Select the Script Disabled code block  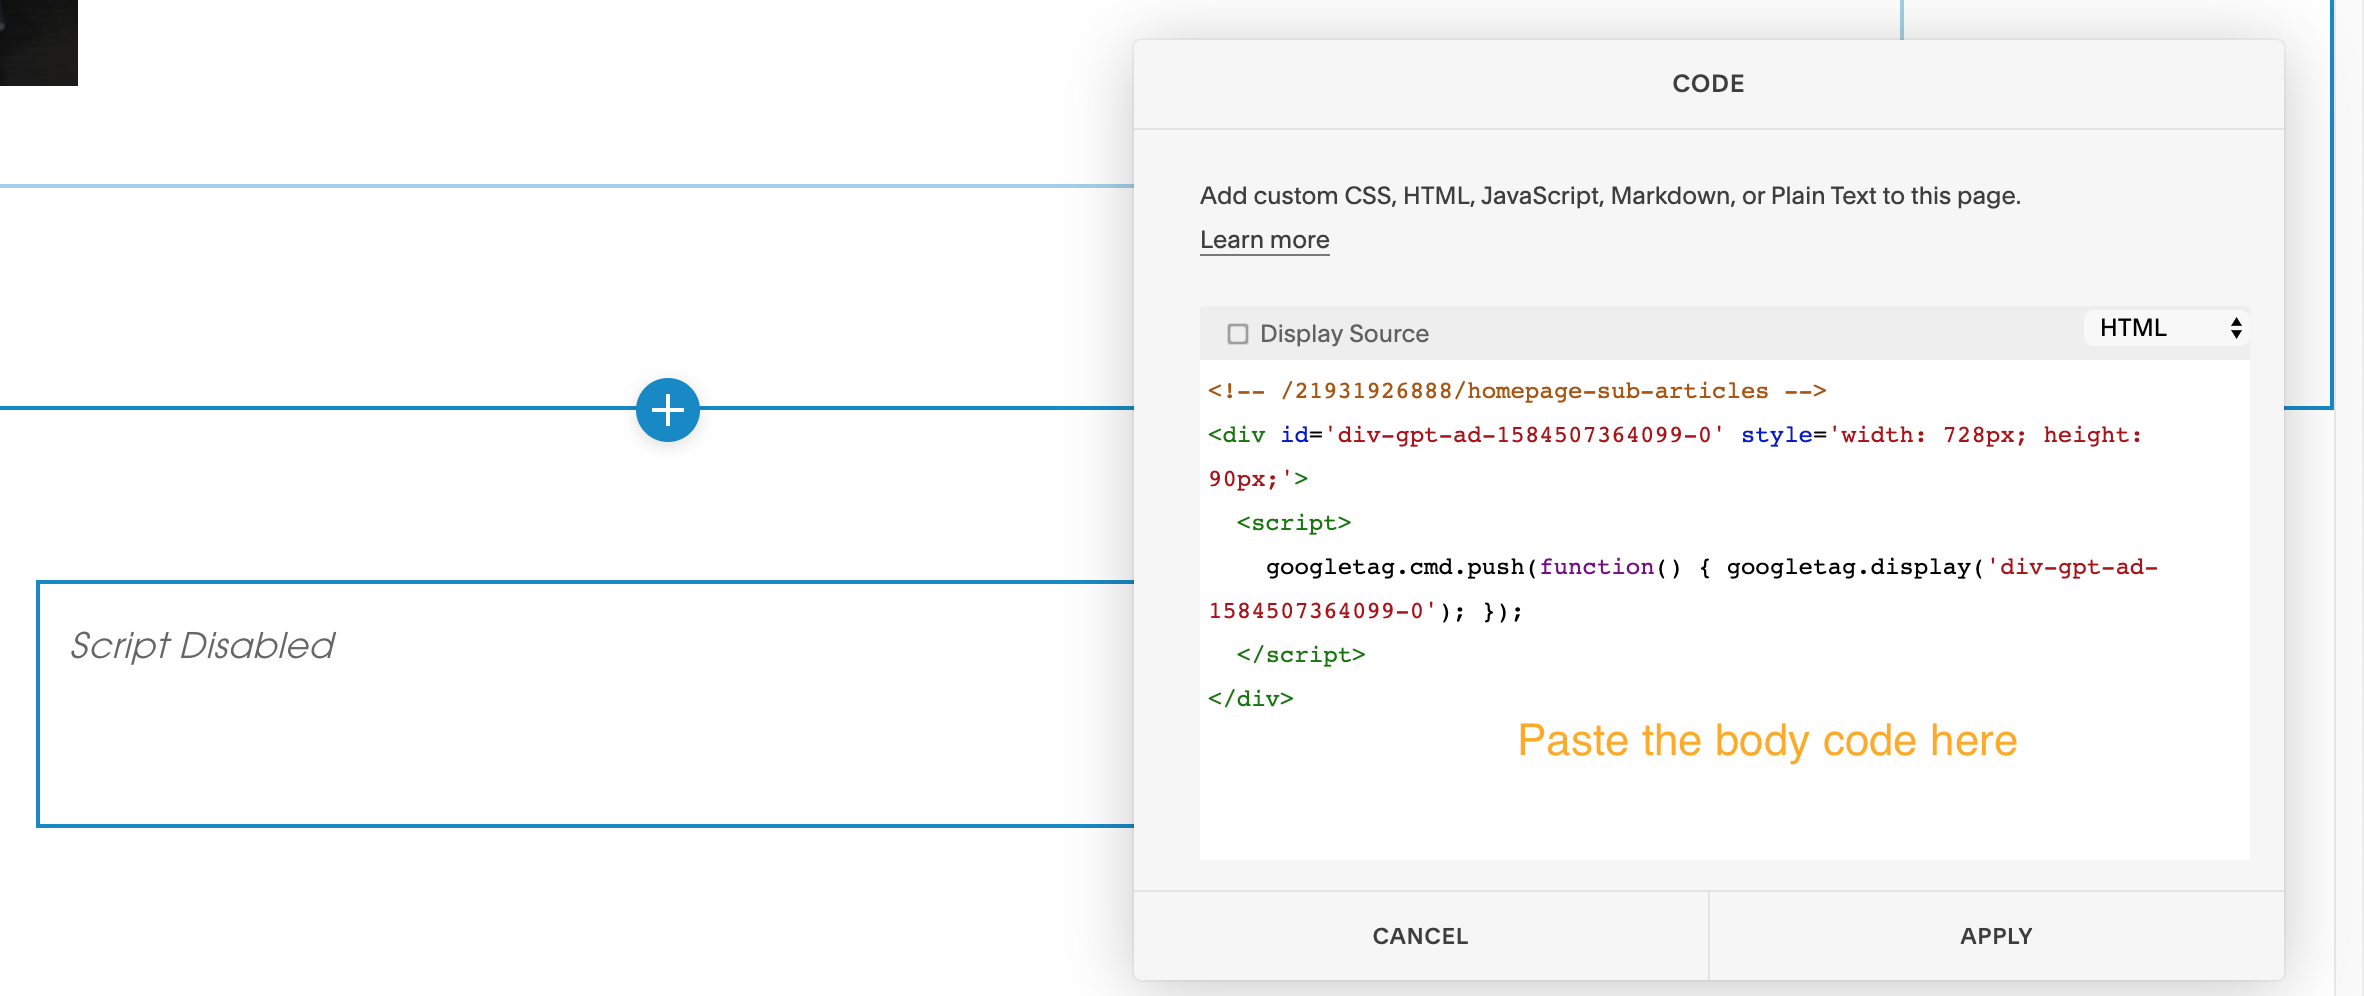pos(586,704)
